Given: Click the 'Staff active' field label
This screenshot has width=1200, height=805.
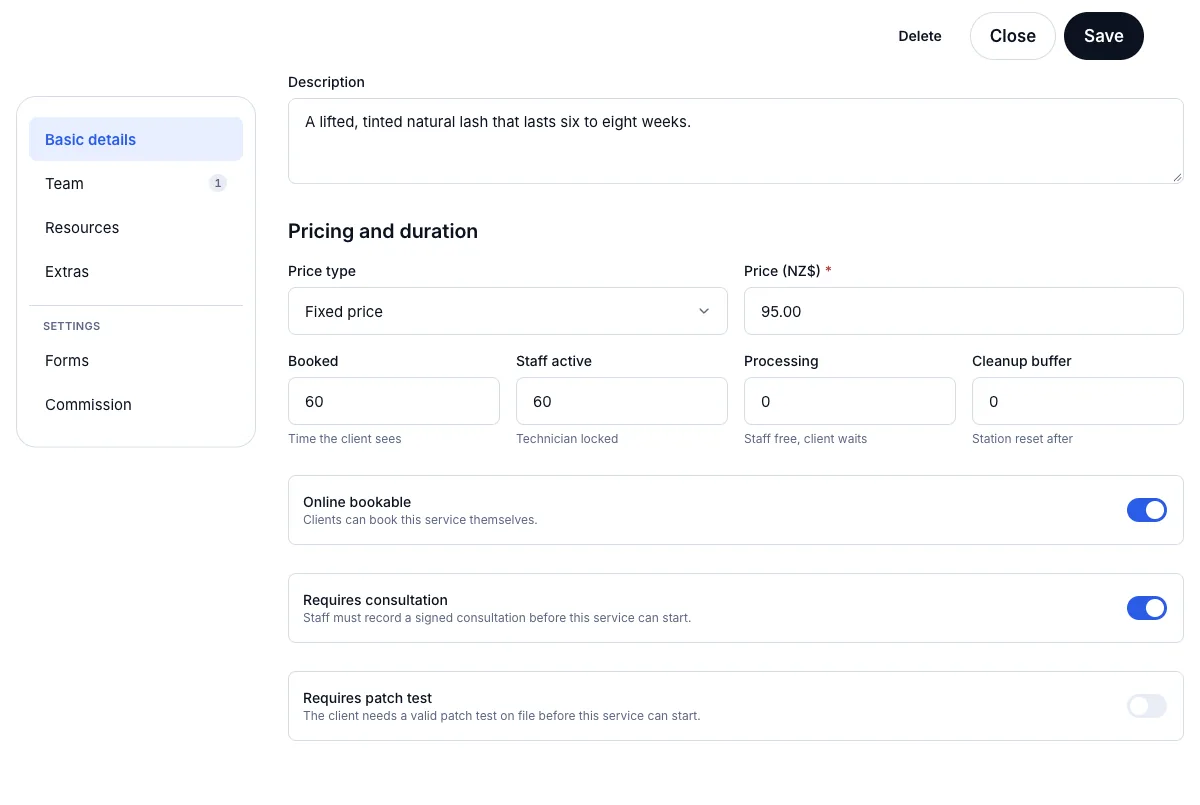Looking at the screenshot, I should pyautogui.click(x=554, y=361).
